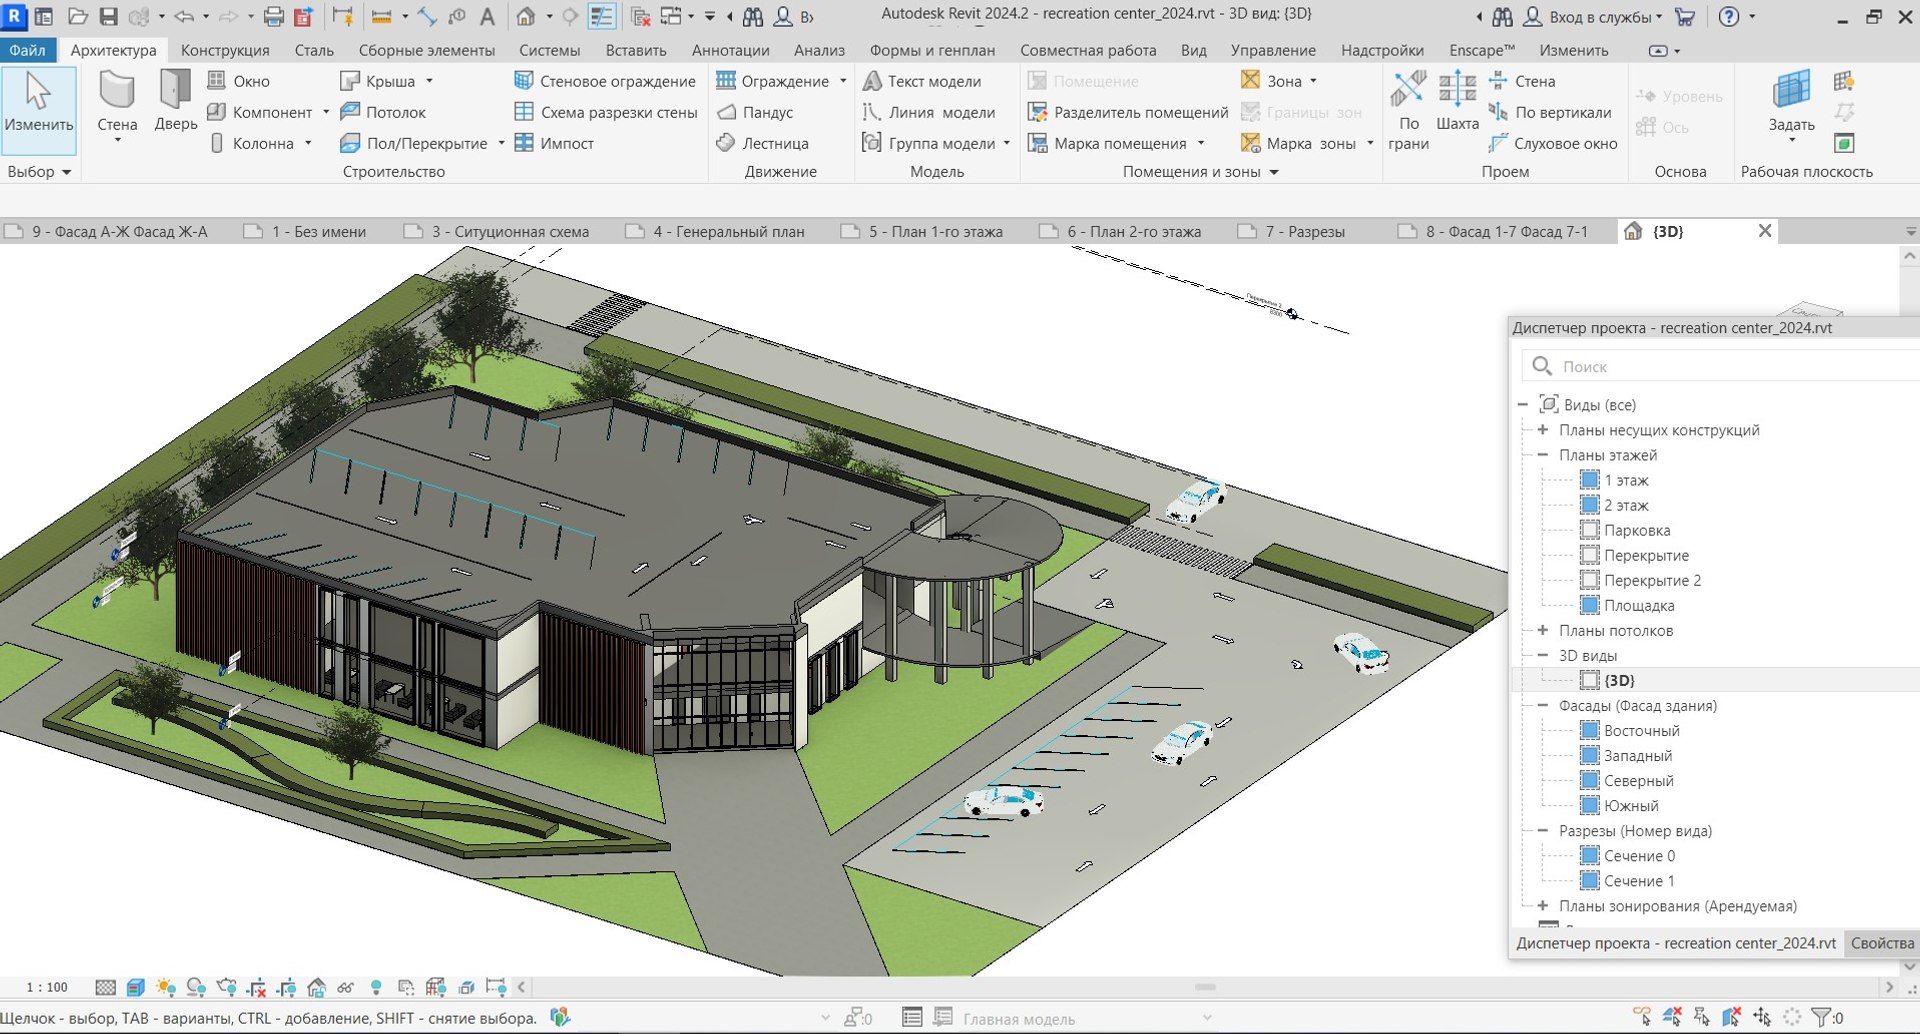Viewport: 1920px width, 1034px height.
Task: Print the current view with printer icon
Action: pyautogui.click(x=273, y=17)
